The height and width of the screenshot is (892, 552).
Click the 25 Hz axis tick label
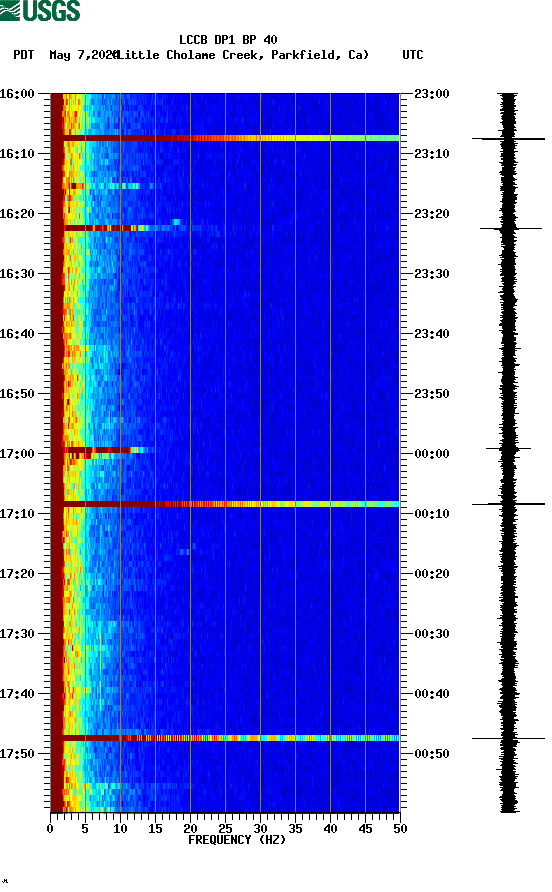(x=225, y=829)
